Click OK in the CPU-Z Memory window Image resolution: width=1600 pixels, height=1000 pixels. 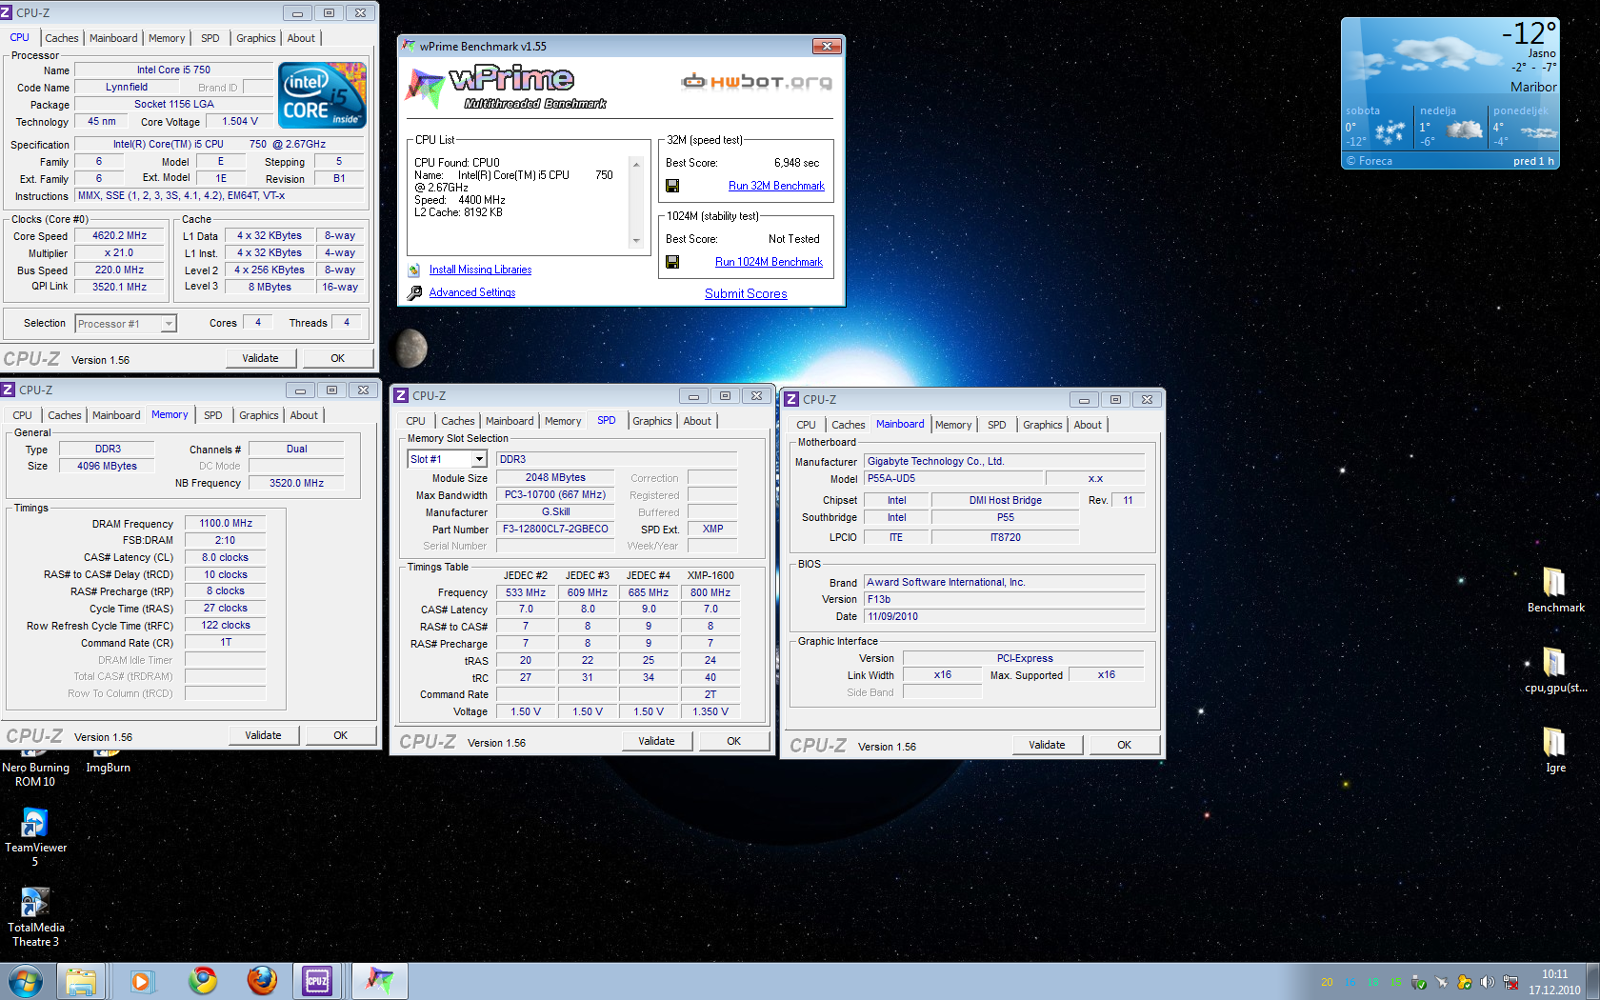(x=340, y=735)
